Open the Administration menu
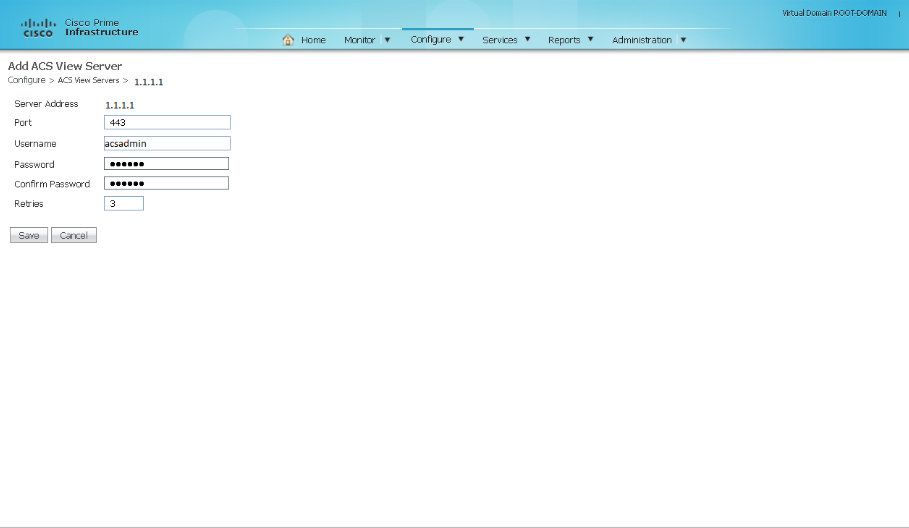This screenshot has height=528, width=909. (x=642, y=40)
